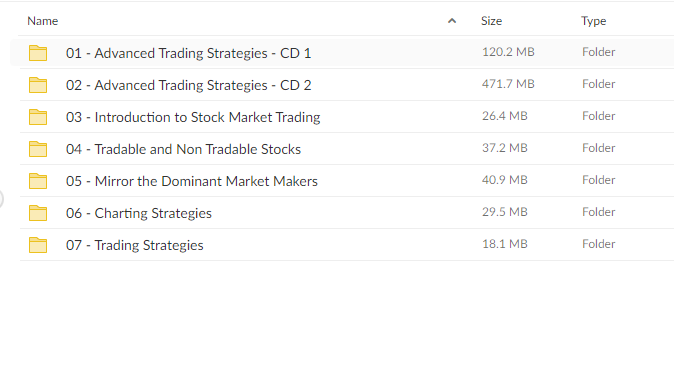Click the folder icon beside 06 - Charting Strategies

[38, 213]
